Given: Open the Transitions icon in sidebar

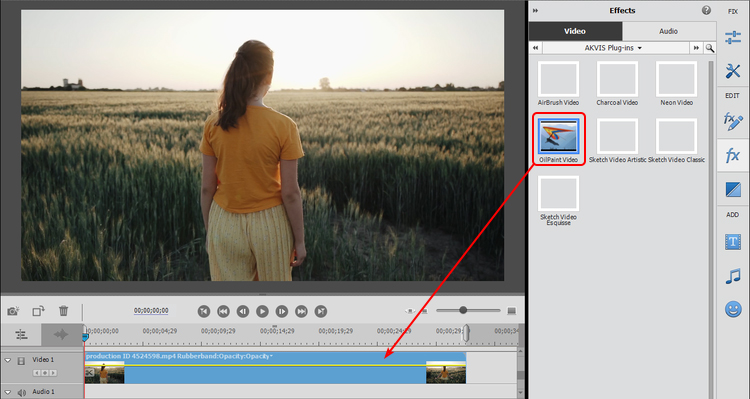Looking at the screenshot, I should pyautogui.click(x=732, y=189).
